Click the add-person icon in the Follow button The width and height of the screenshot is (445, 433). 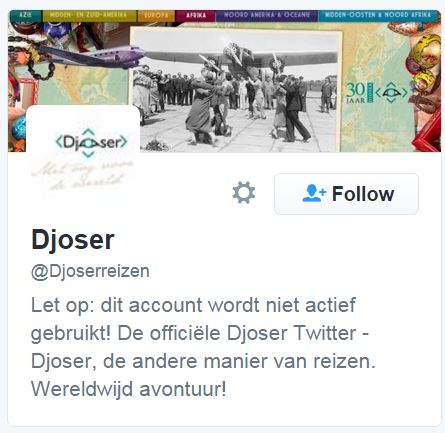click(x=313, y=193)
